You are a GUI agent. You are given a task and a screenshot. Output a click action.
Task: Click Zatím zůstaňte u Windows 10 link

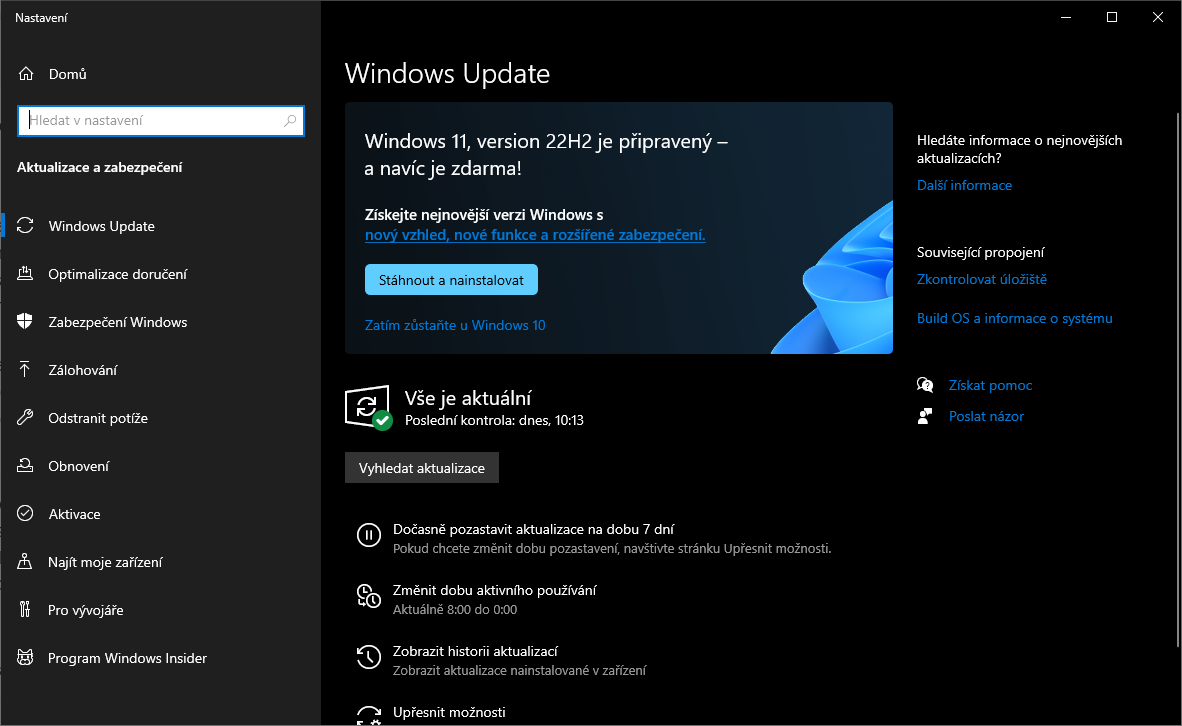point(455,325)
